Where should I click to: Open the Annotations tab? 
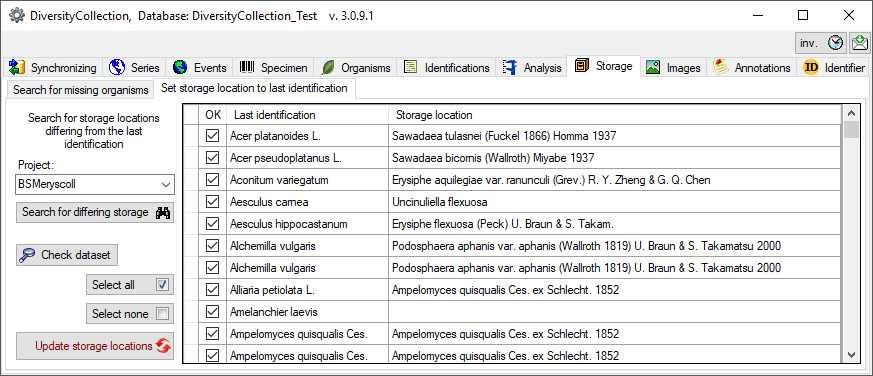click(752, 67)
